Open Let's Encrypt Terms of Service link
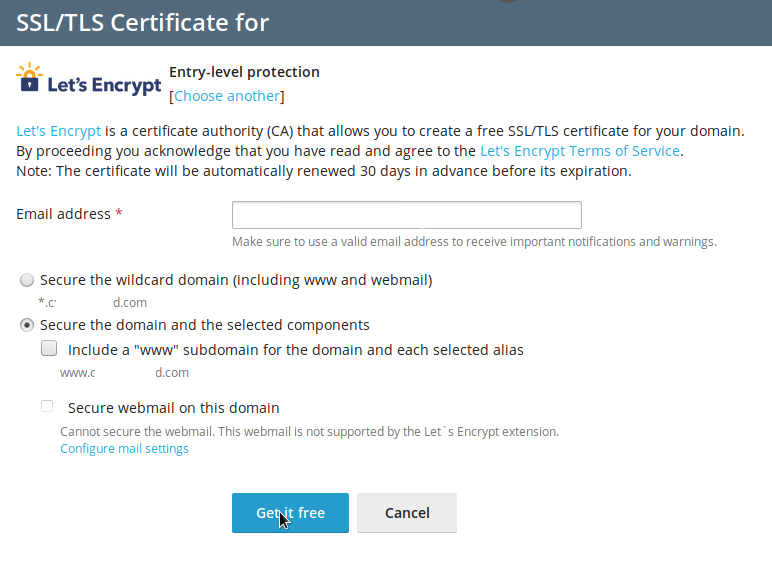 tap(580, 151)
